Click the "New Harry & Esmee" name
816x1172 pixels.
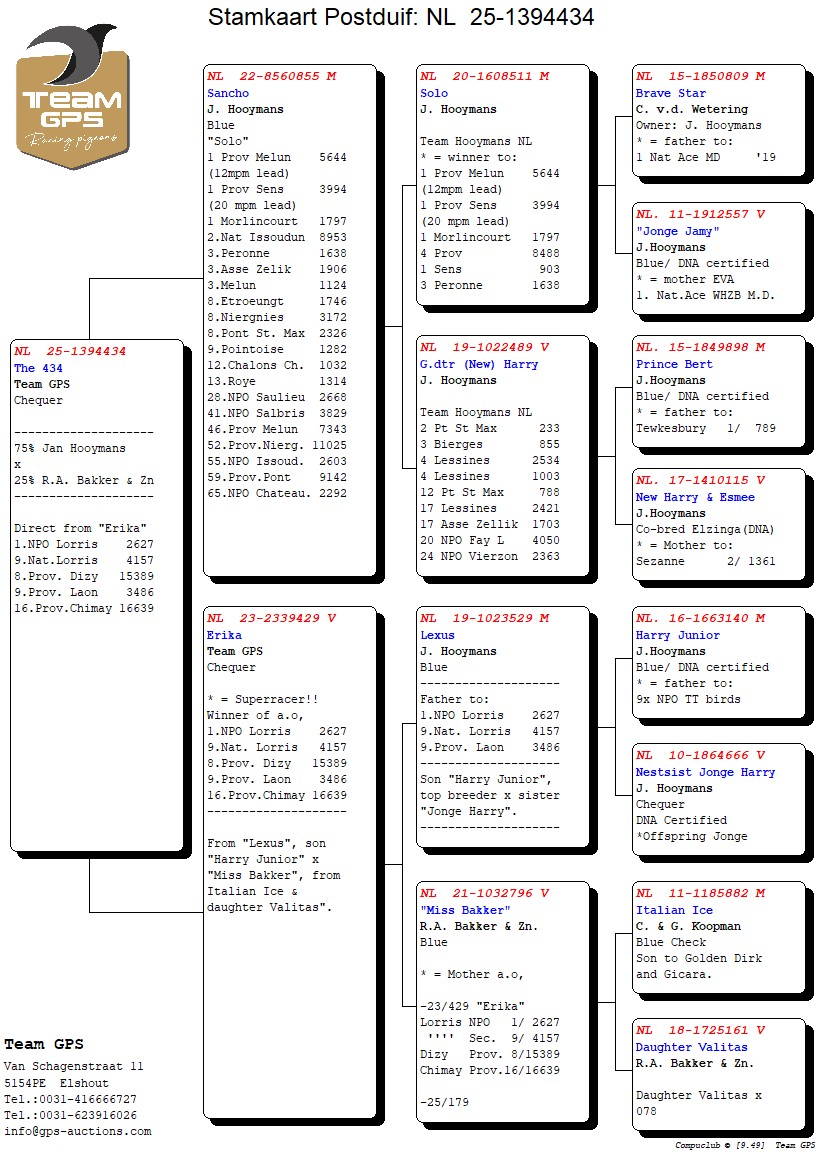[x=695, y=497]
